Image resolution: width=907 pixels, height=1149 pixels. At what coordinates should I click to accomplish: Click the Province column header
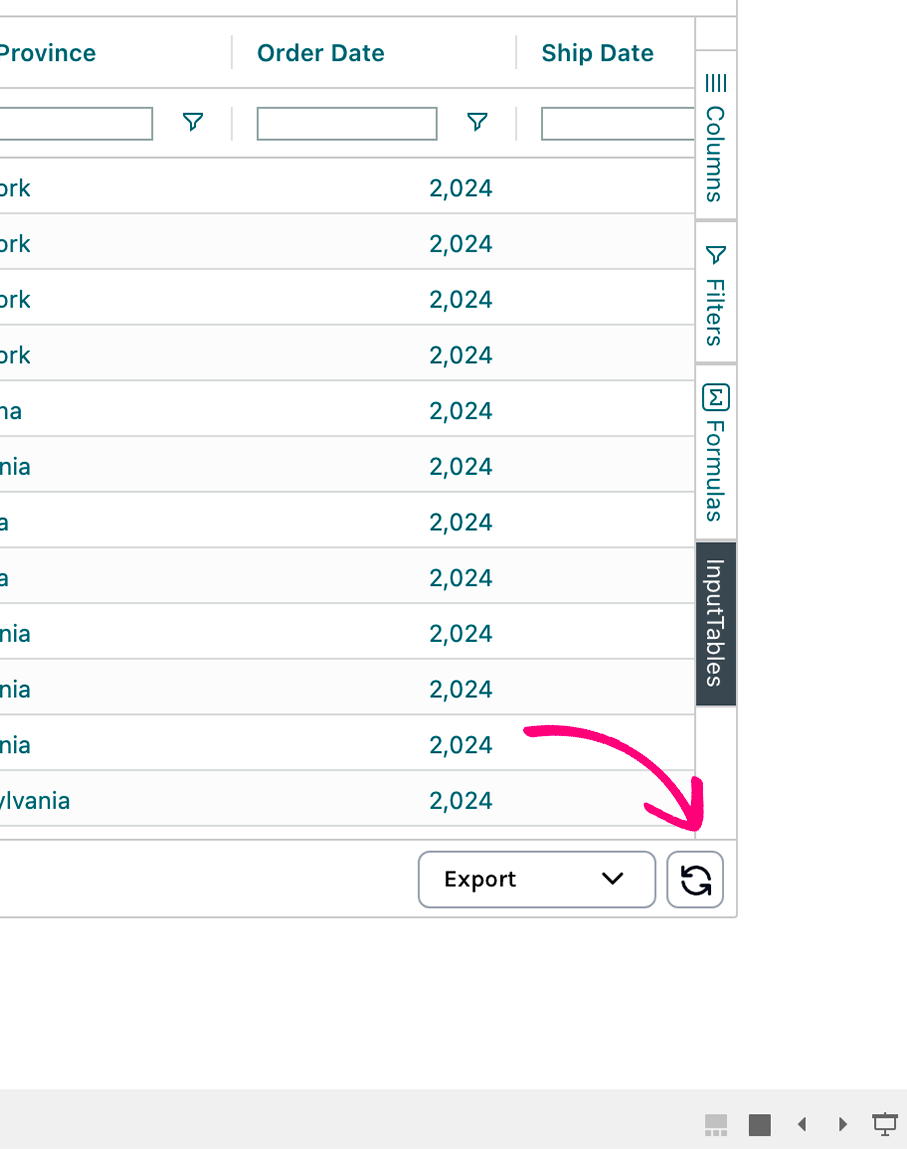coord(48,53)
